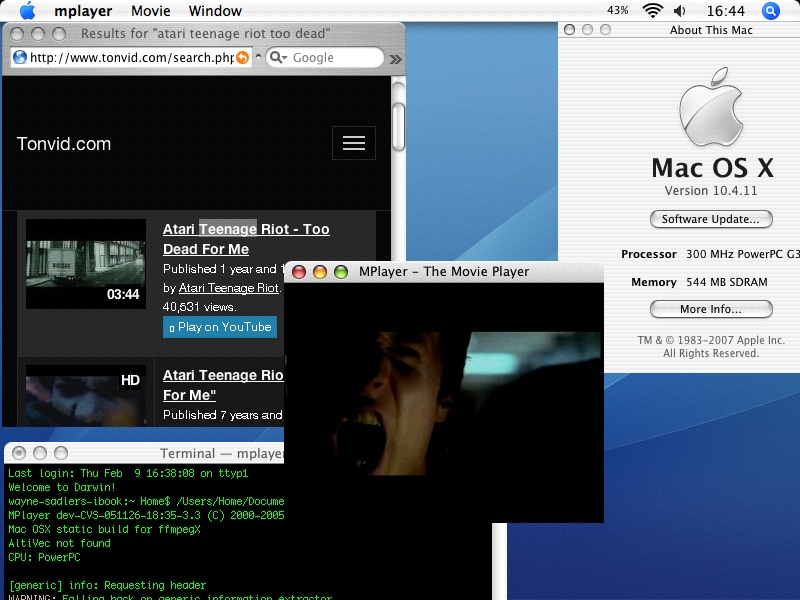Click the orange reload icon in address bar

coord(243,58)
